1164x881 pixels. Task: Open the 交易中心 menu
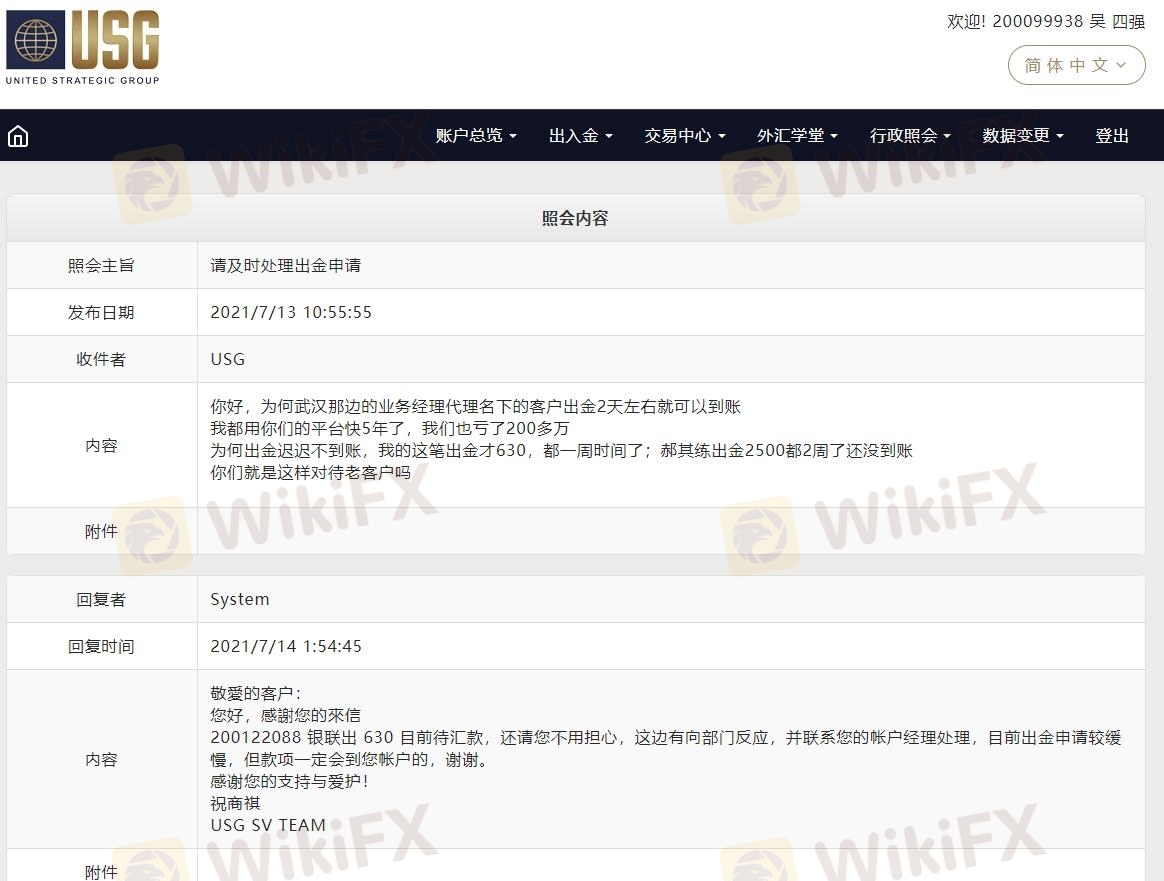(684, 136)
